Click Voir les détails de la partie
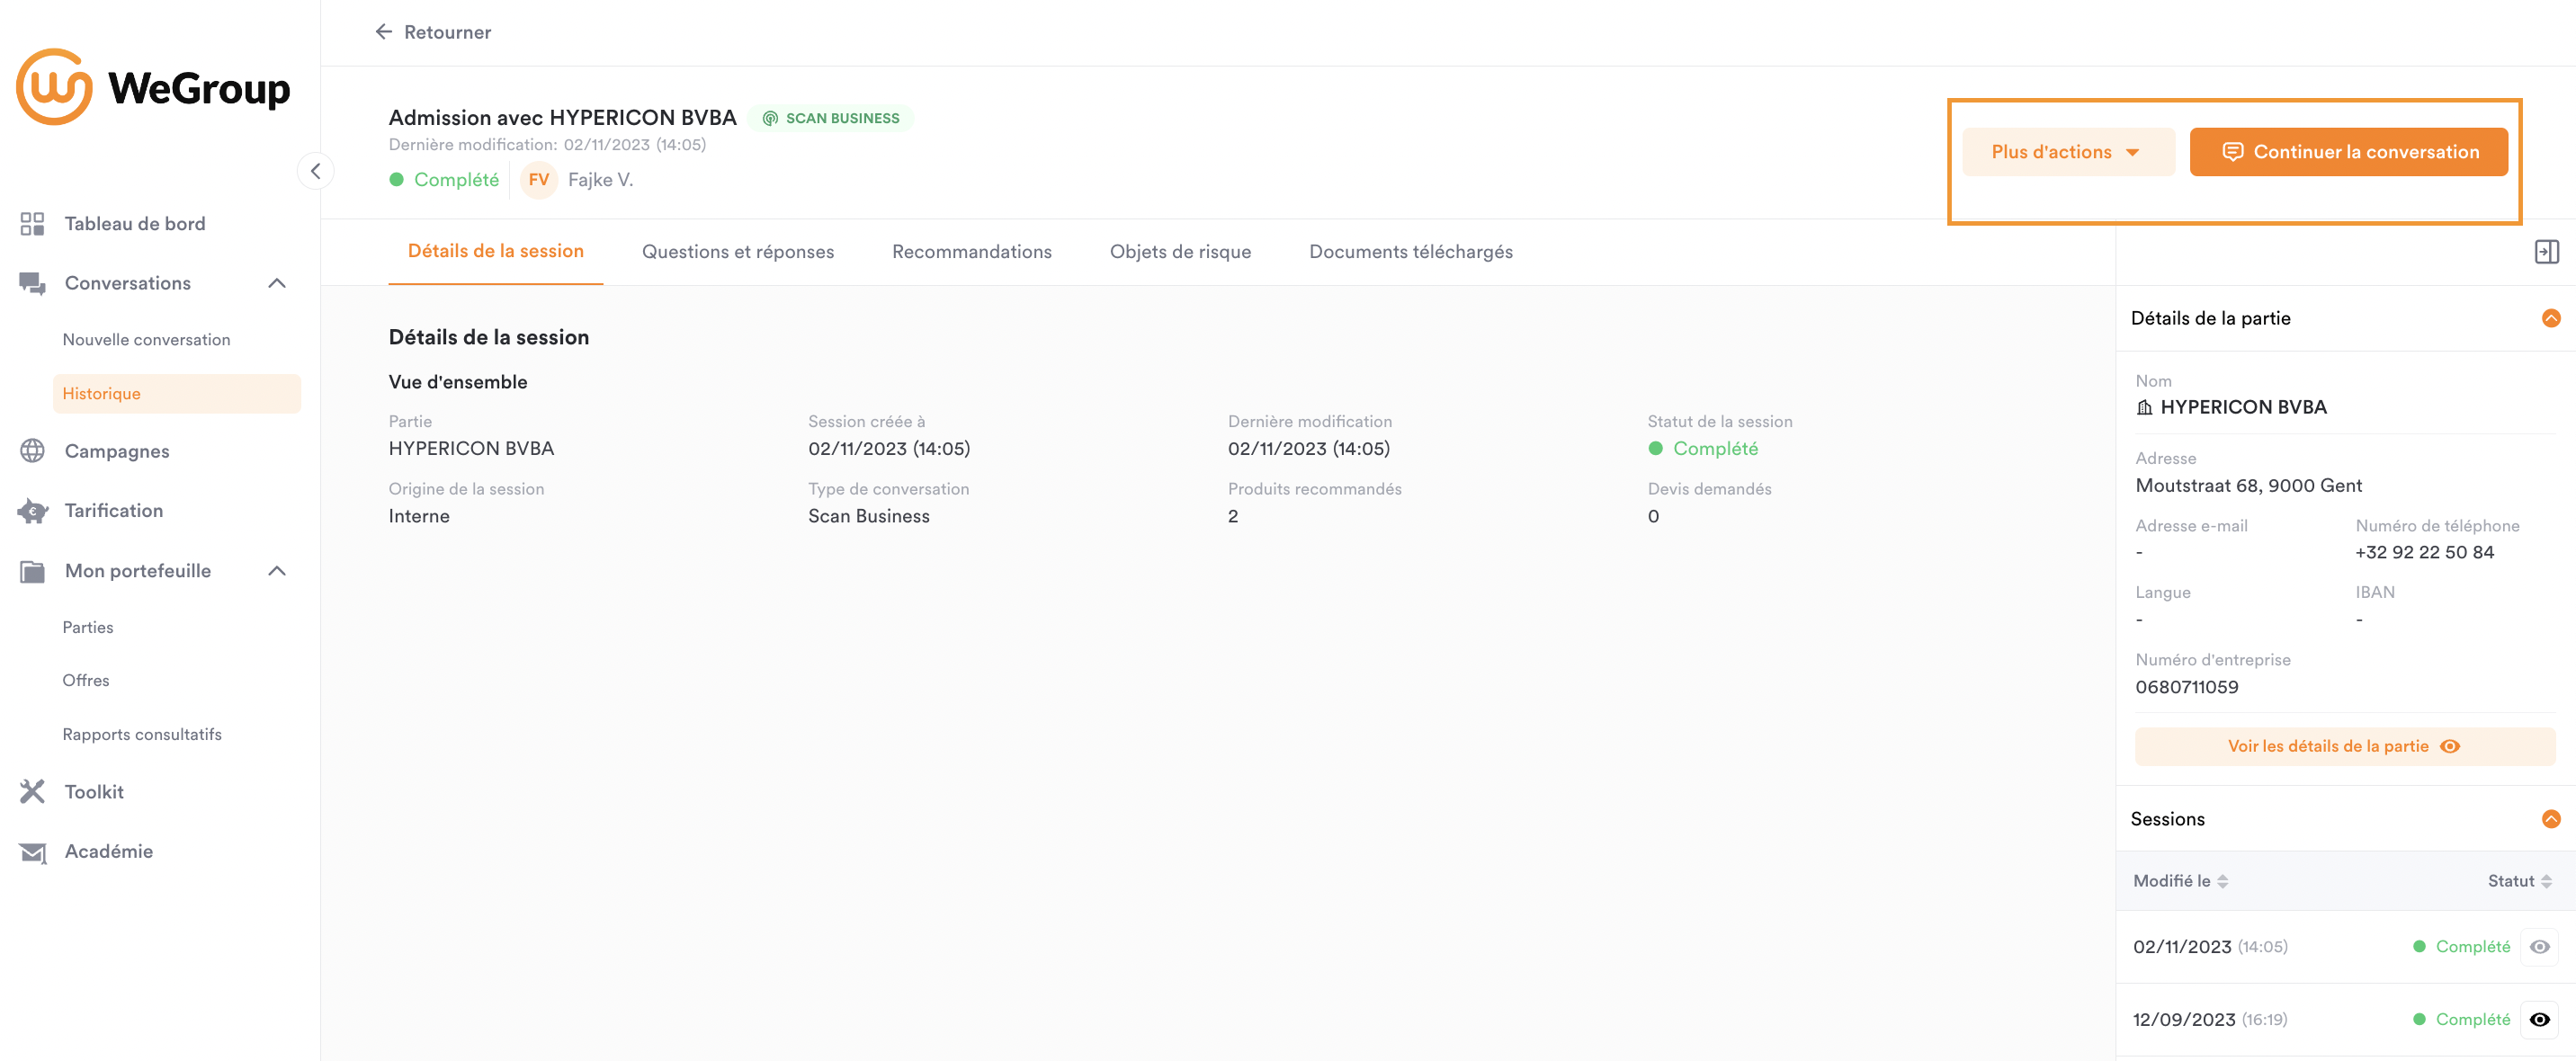The image size is (2576, 1061). pyautogui.click(x=2345, y=747)
